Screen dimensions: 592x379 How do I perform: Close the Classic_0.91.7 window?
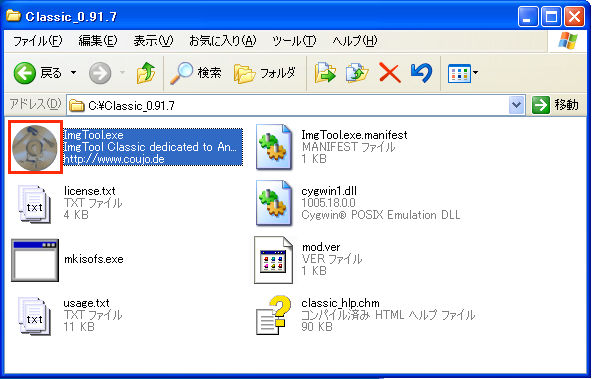[x=574, y=17]
